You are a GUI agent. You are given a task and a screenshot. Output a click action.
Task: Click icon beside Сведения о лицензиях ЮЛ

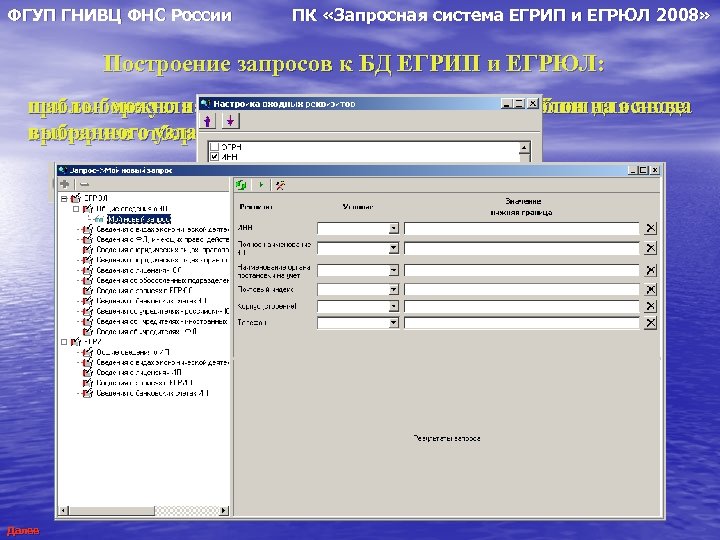[88, 270]
